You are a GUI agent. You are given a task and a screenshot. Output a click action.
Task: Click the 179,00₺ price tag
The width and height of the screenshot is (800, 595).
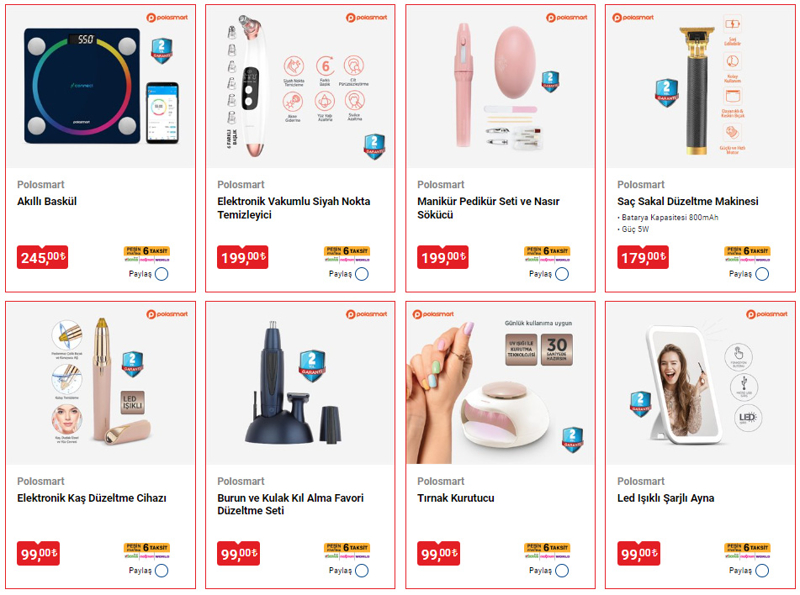coord(642,257)
